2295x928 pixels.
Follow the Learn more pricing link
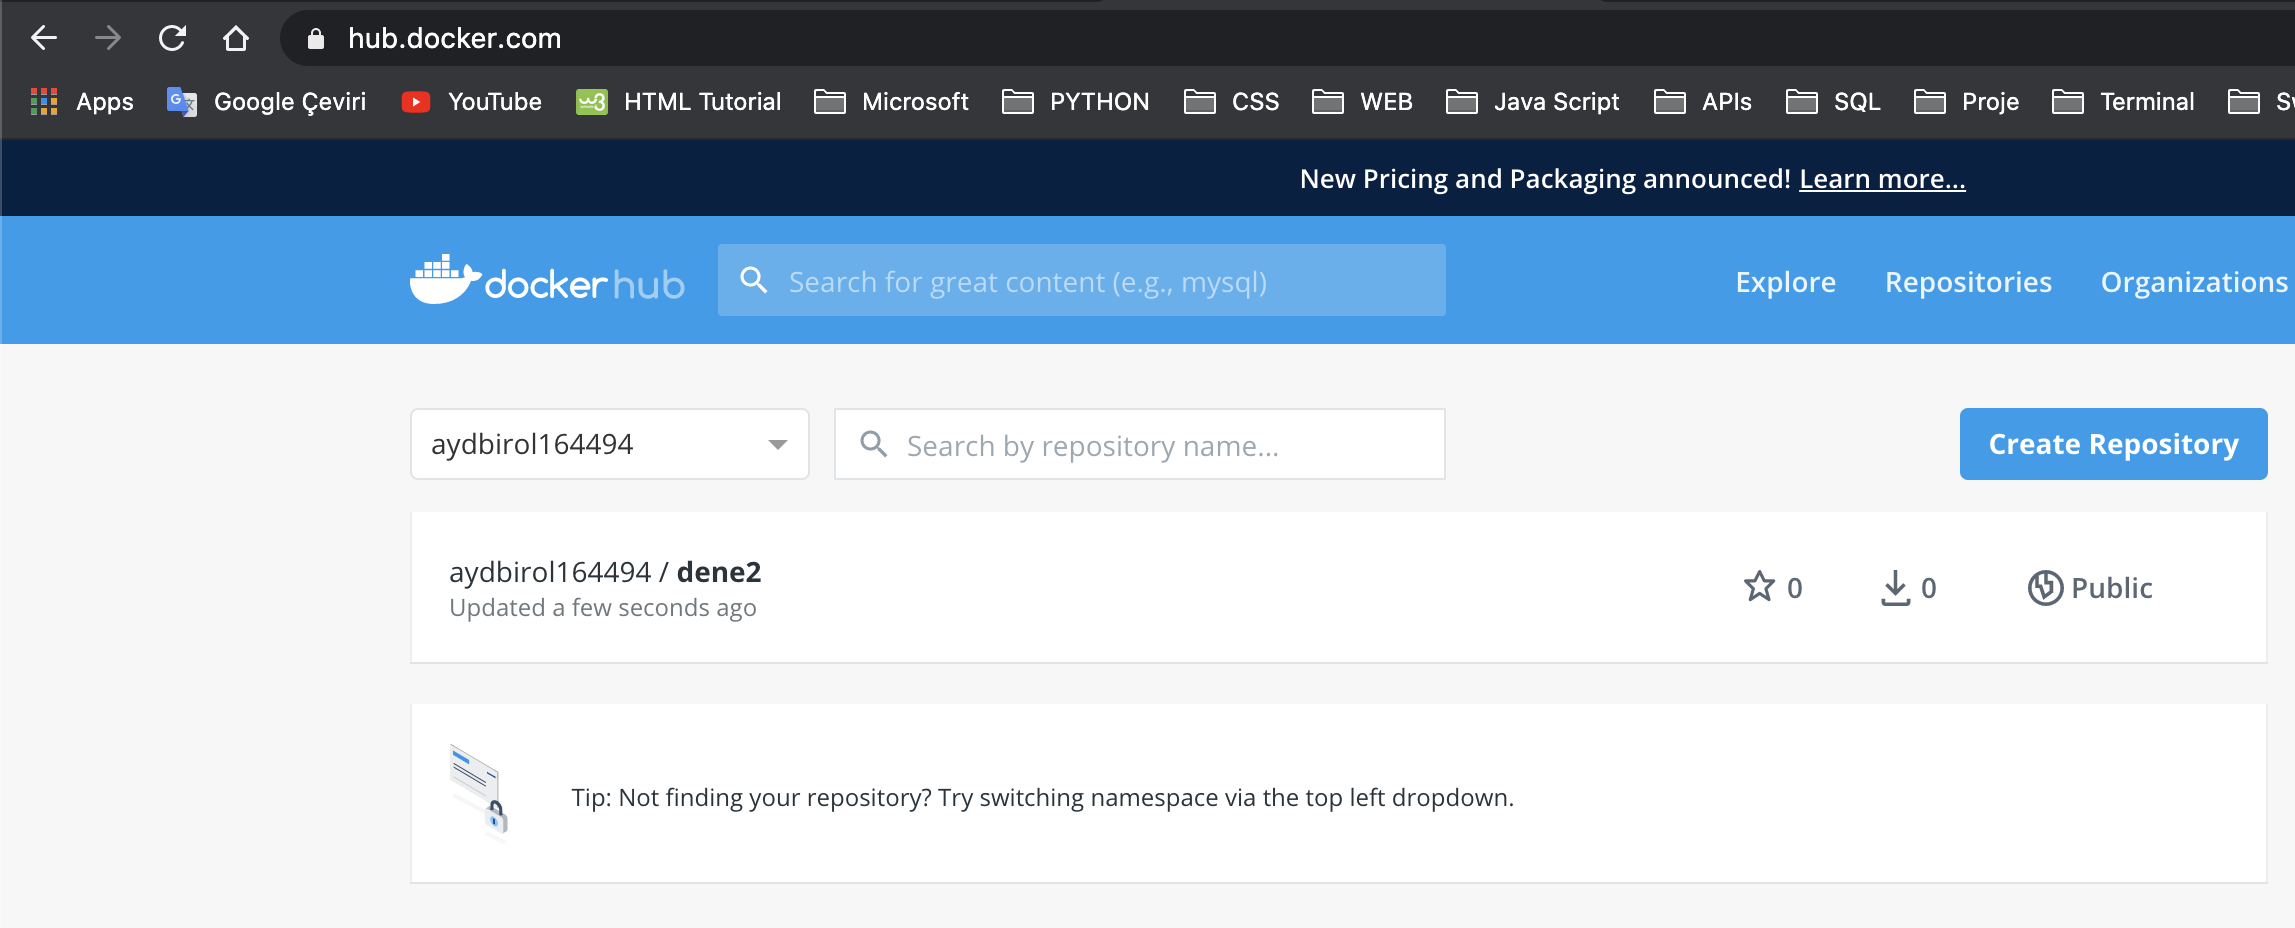(x=1882, y=179)
